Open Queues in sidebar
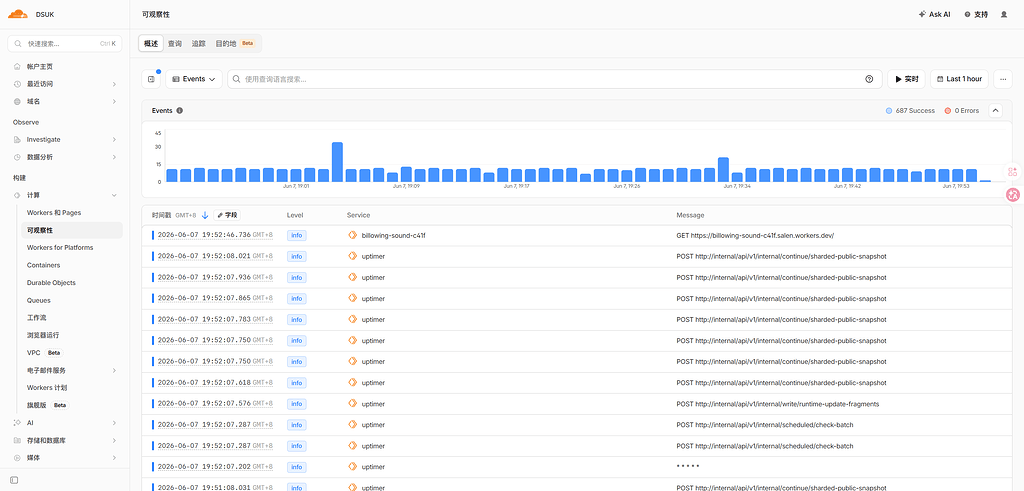This screenshot has width=1024, height=491. pos(39,300)
